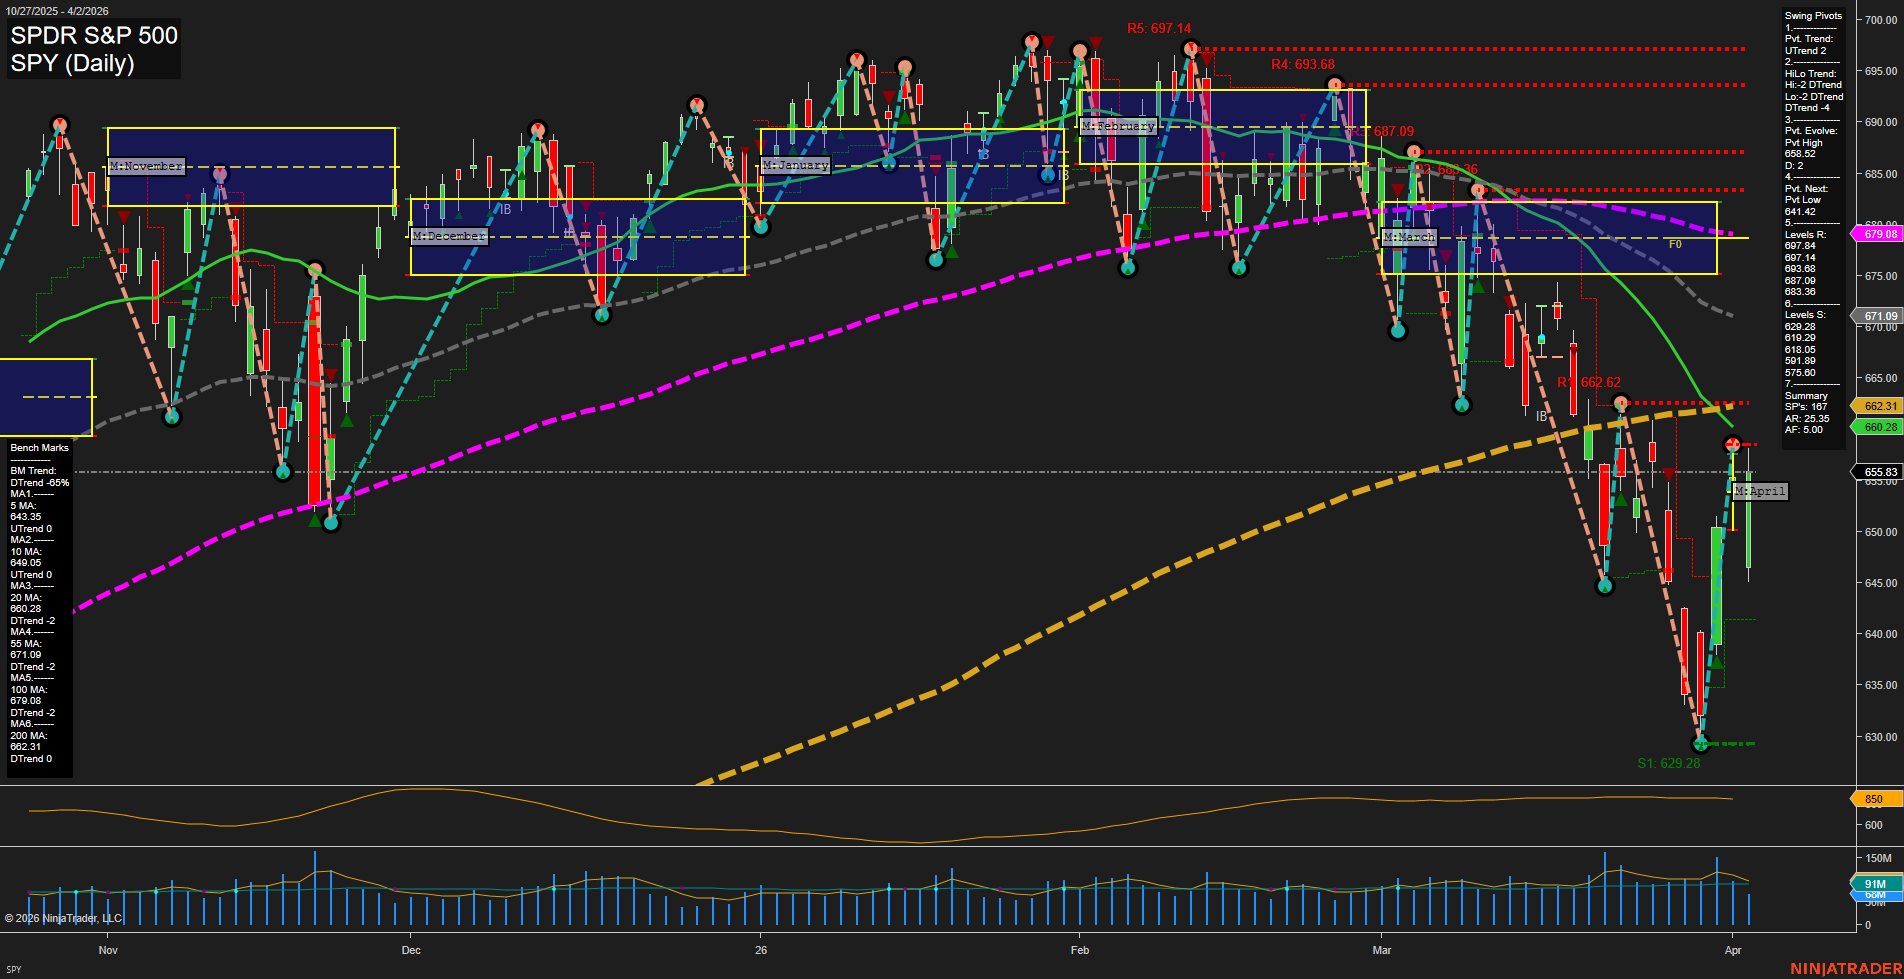Click the 91M volume marker

(x=1875, y=884)
